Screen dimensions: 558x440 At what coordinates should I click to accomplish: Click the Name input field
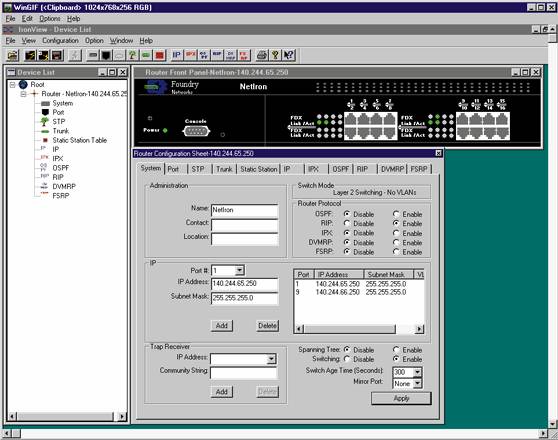tap(244, 210)
